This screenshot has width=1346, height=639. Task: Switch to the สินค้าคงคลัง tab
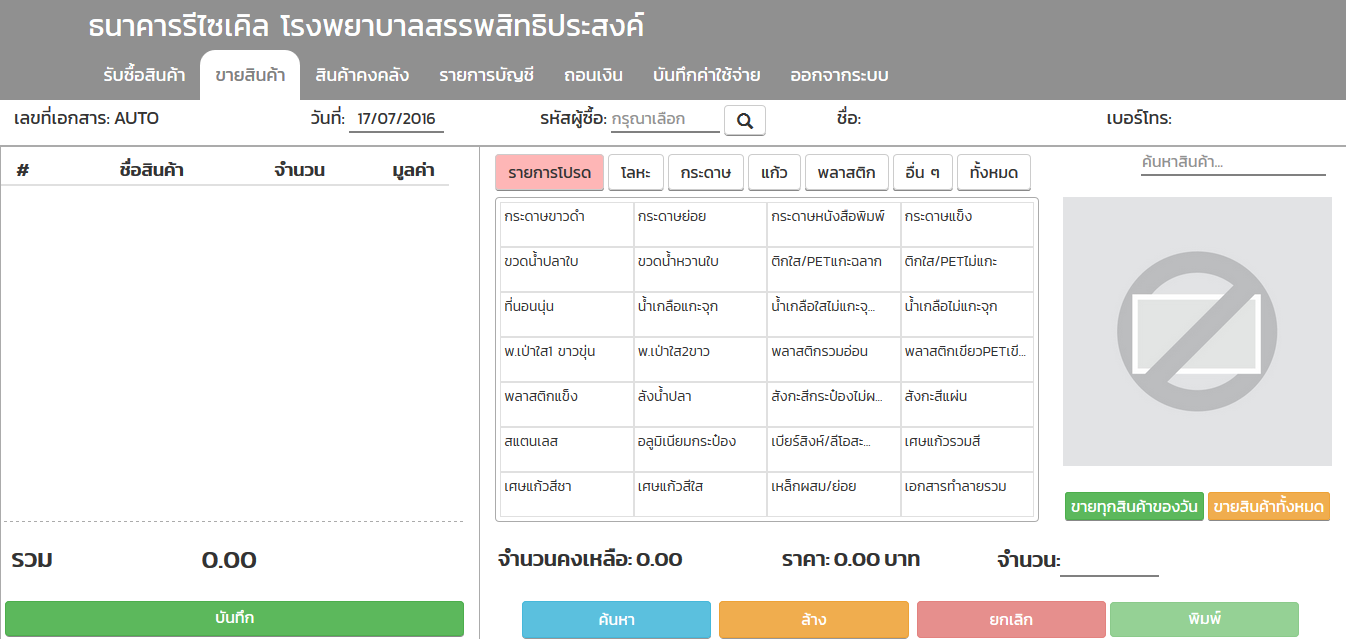(x=361, y=76)
